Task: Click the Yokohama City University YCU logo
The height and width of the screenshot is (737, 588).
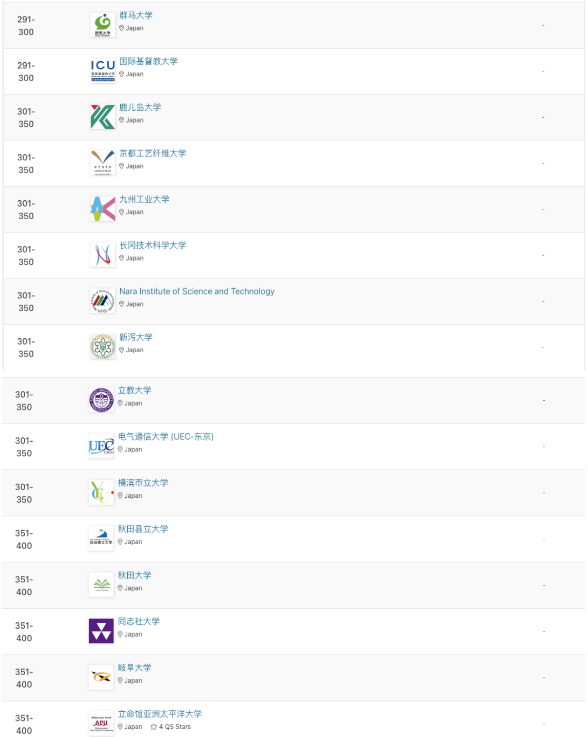Action: pyautogui.click(x=101, y=493)
